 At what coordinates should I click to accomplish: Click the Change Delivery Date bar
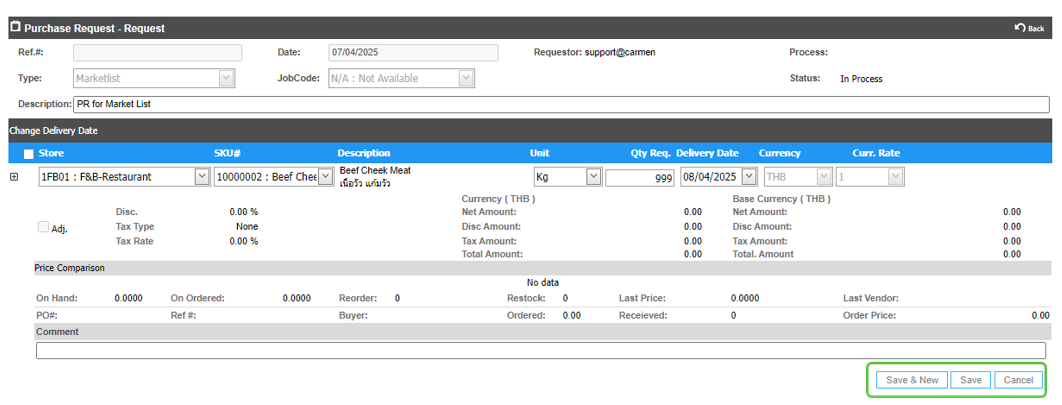(x=54, y=130)
